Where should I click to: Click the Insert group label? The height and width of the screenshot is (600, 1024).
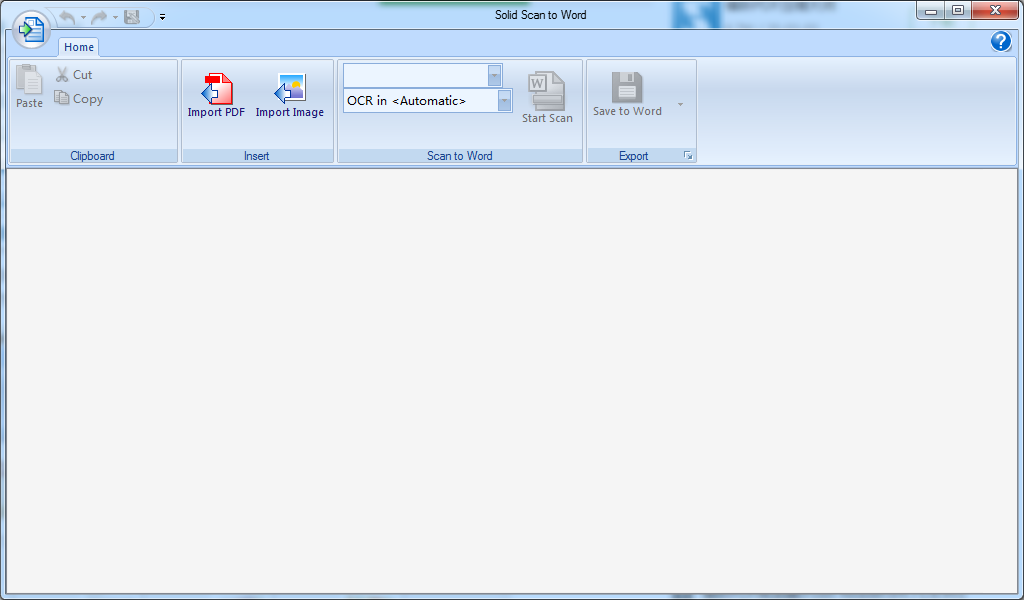click(x=257, y=156)
